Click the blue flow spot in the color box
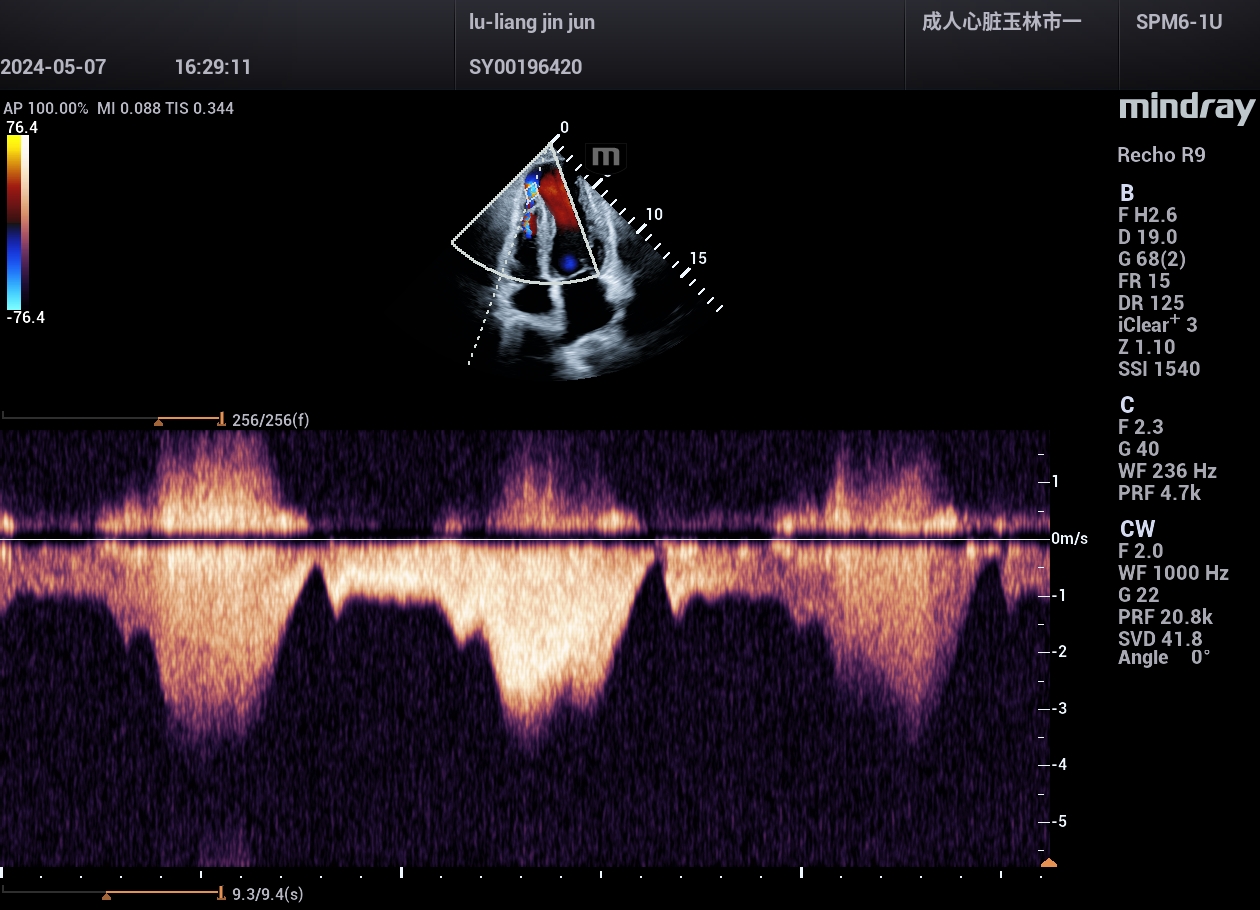Screen dimensions: 1260x910 pyautogui.click(x=568, y=263)
